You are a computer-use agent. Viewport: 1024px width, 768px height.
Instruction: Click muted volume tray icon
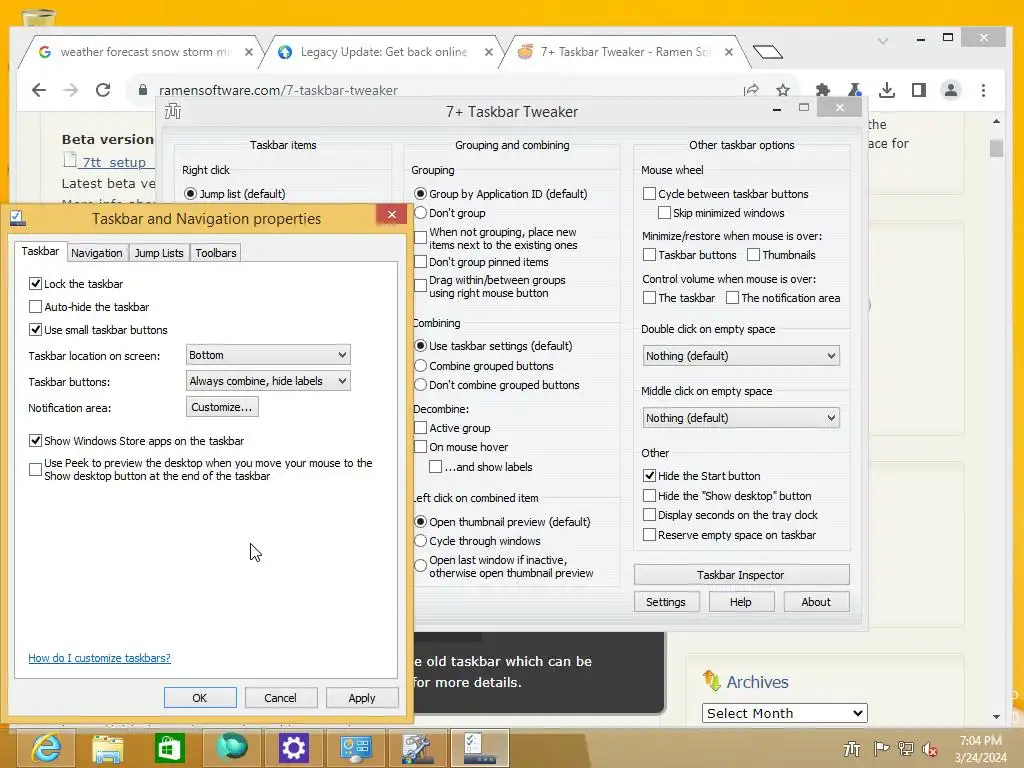pos(930,748)
